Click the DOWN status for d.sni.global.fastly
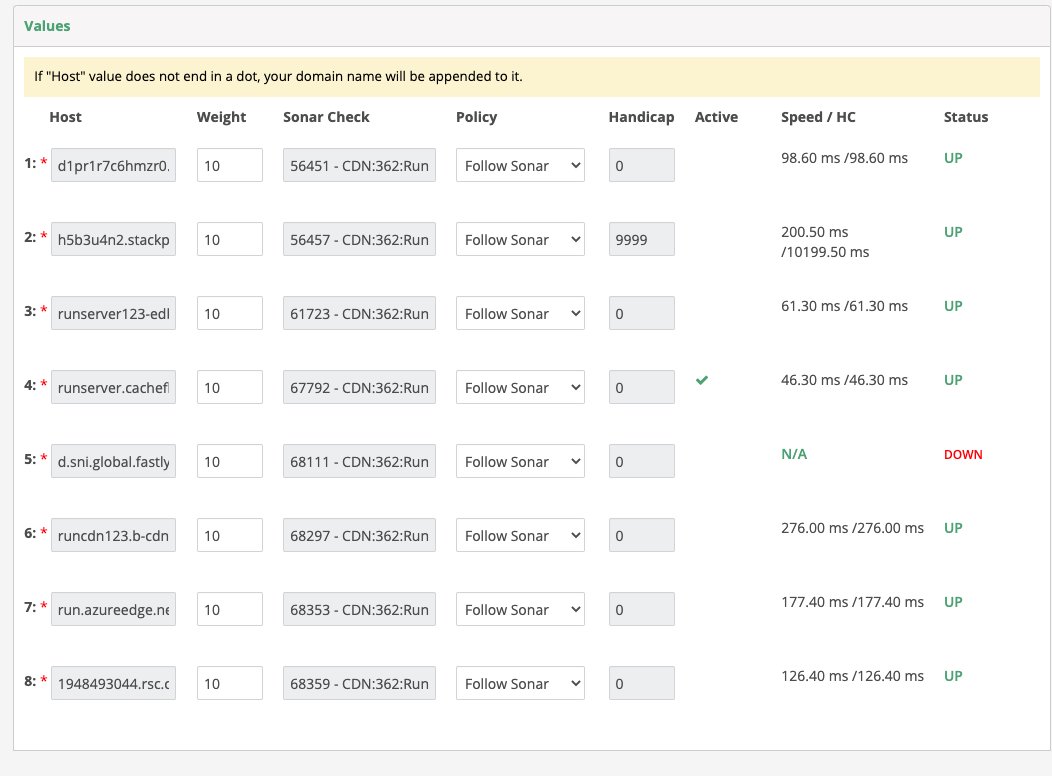Viewport: 1052px width, 780px height. 962,454
